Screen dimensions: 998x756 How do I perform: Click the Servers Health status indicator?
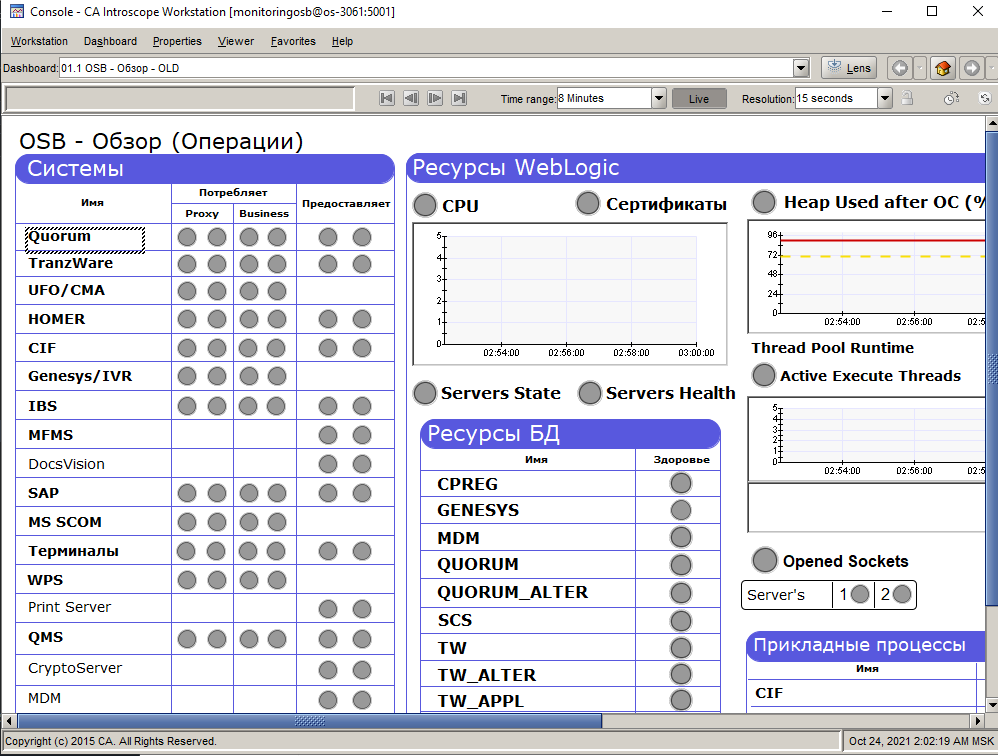(x=590, y=393)
